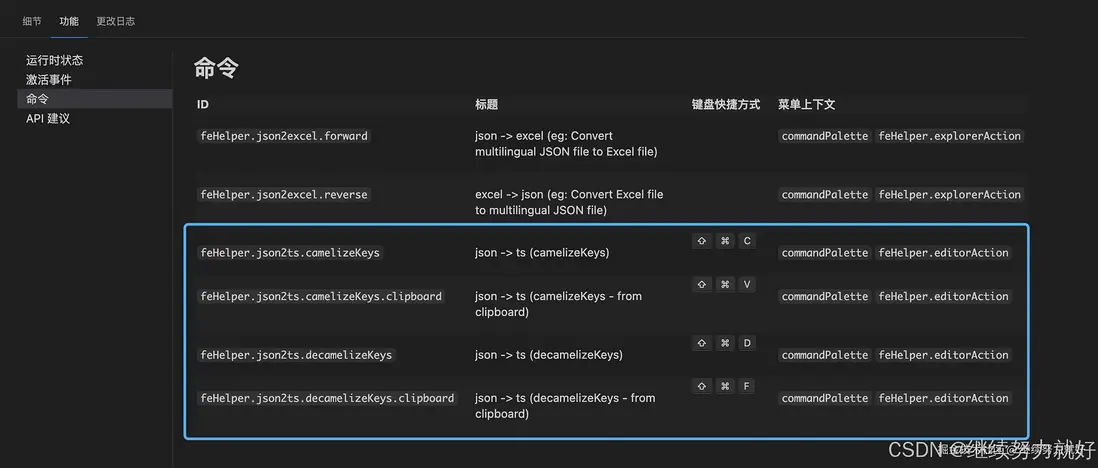The image size is (1098, 468).
Task: Click commandPalette tag in json2excel.forward row
Action: [824, 136]
